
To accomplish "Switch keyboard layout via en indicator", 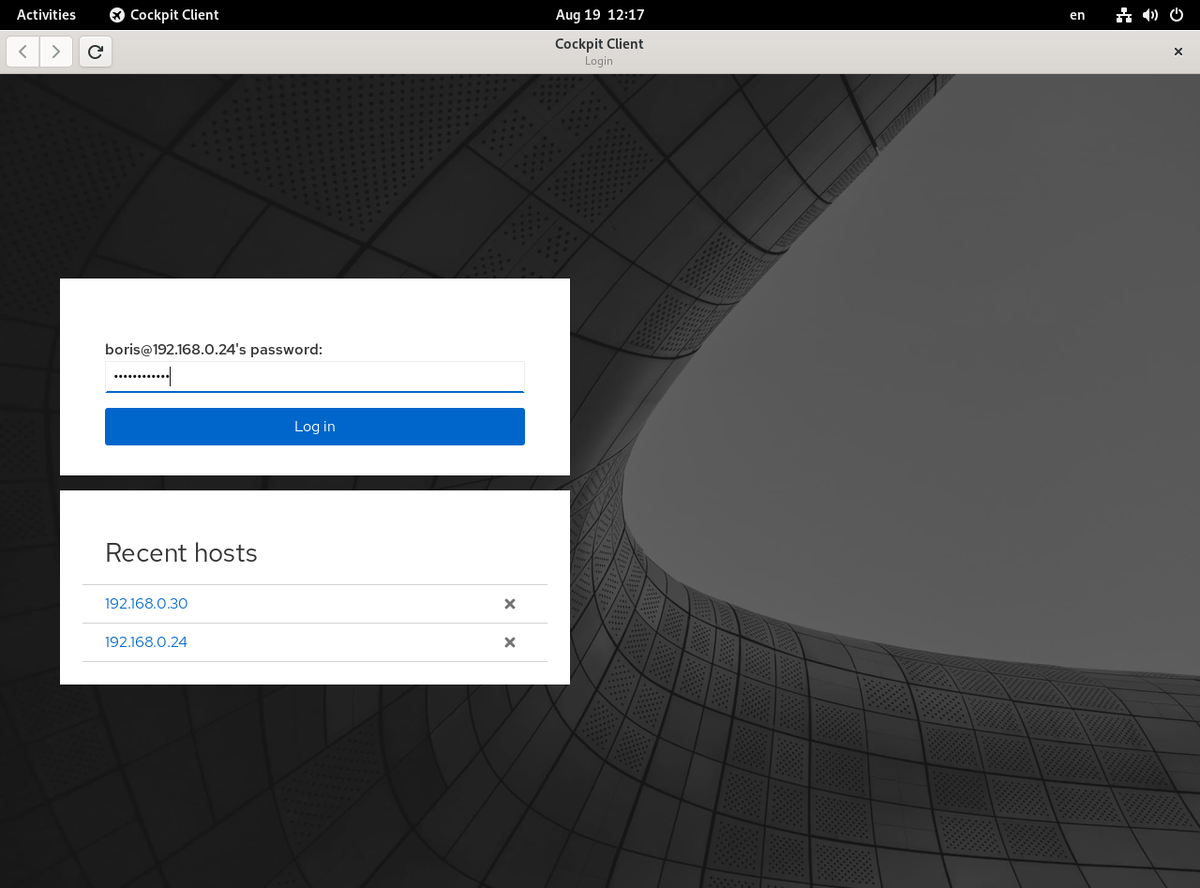I will pos(1077,15).
